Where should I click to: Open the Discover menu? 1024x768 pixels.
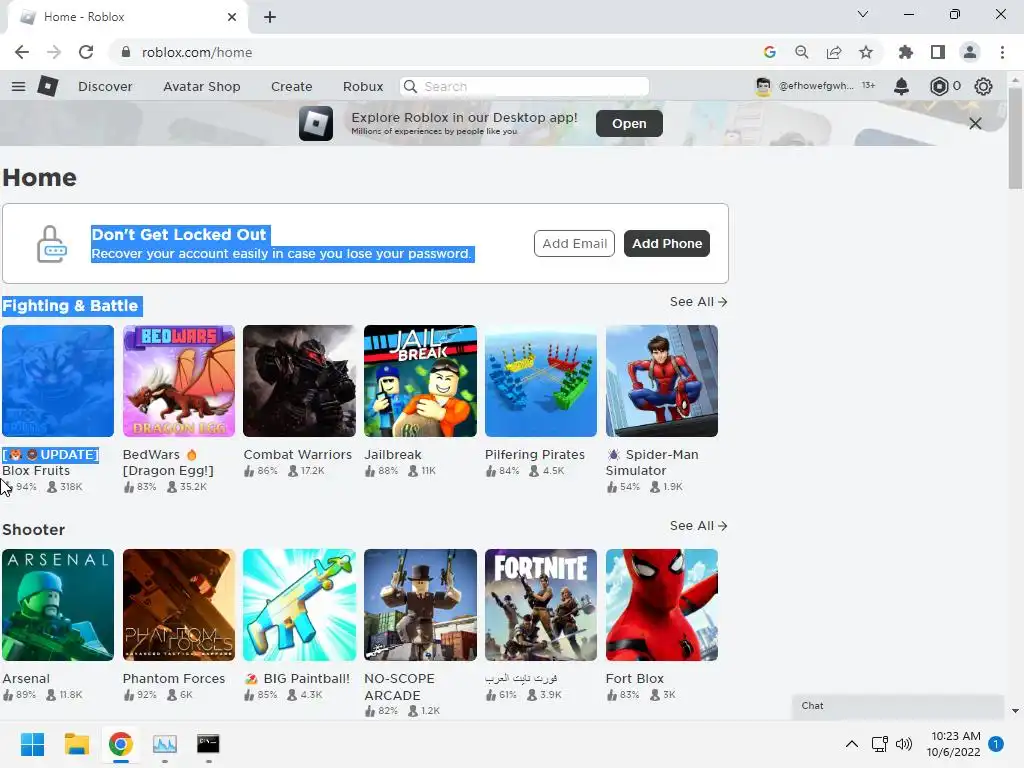coord(105,86)
